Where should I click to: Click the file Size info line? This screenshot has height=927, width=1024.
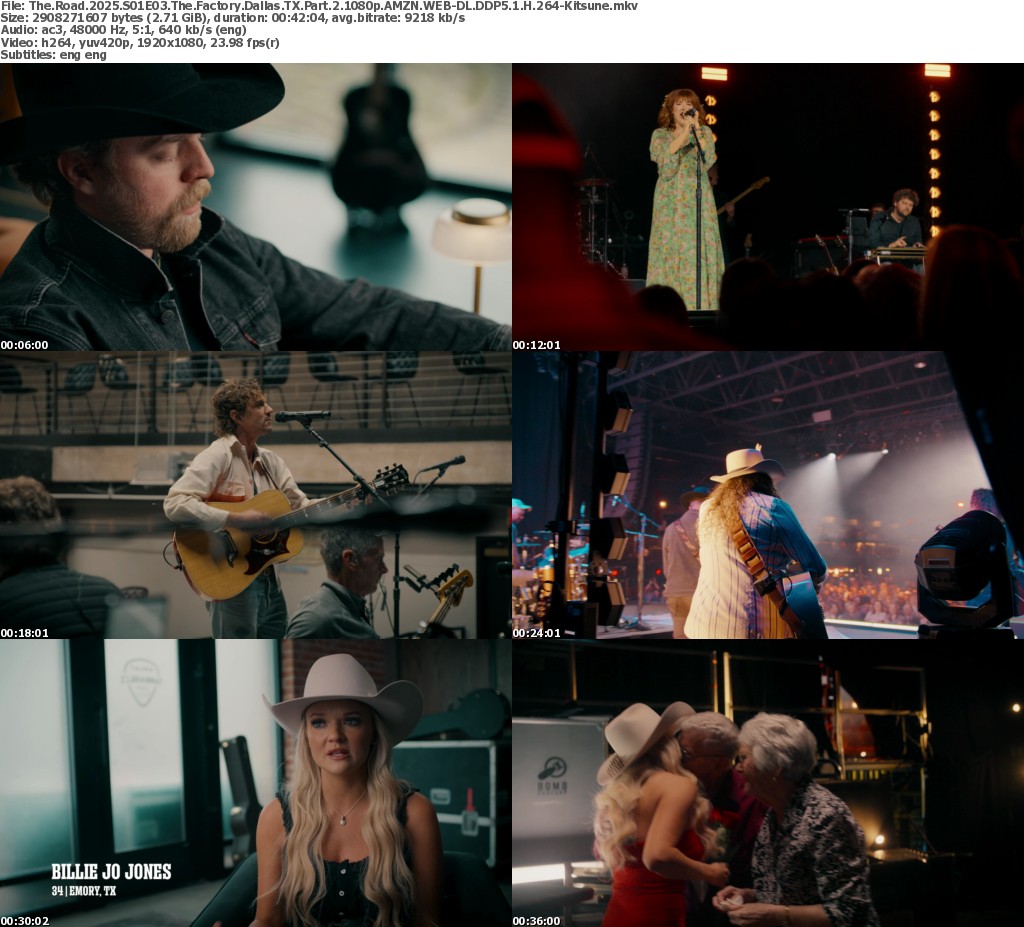pyautogui.click(x=232, y=18)
